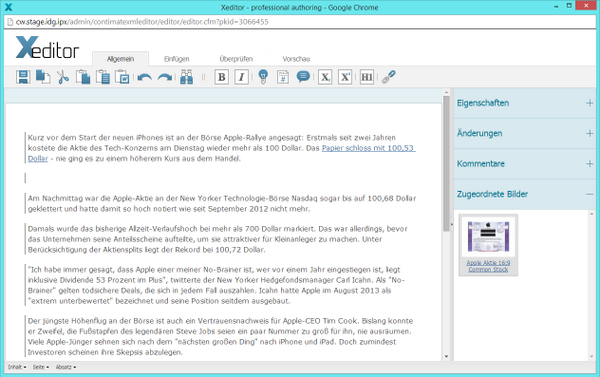Select the Apple stock certificate thumbnail
The height and width of the screenshot is (377, 600).
pyautogui.click(x=488, y=236)
